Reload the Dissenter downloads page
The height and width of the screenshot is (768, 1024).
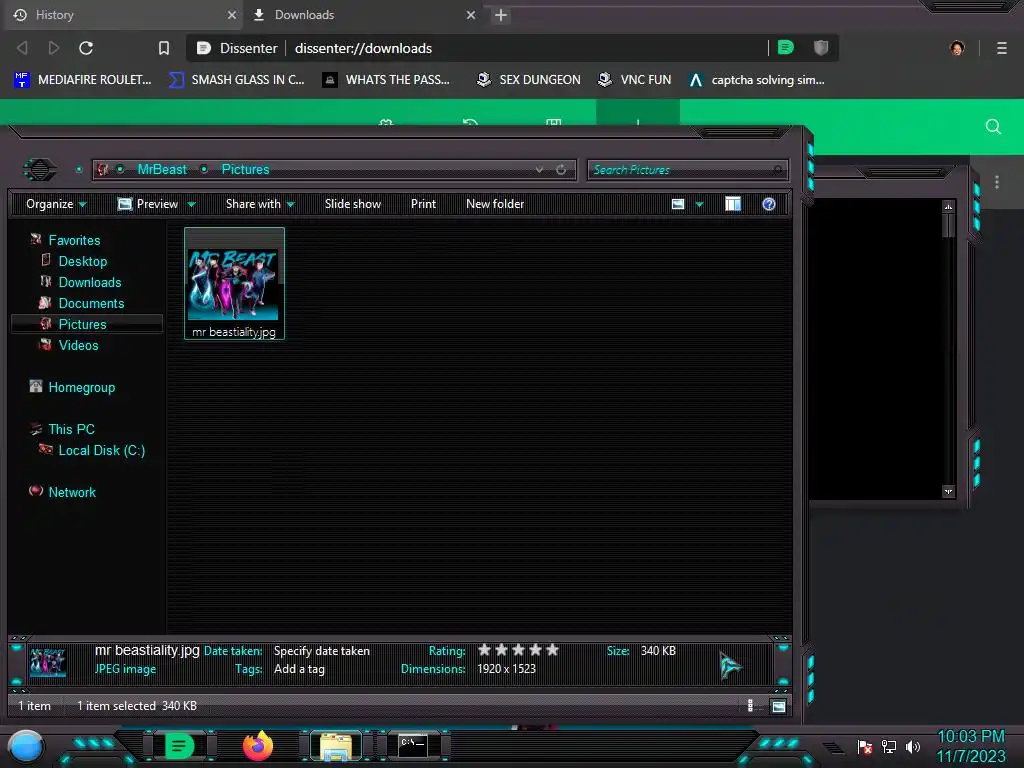(x=86, y=48)
